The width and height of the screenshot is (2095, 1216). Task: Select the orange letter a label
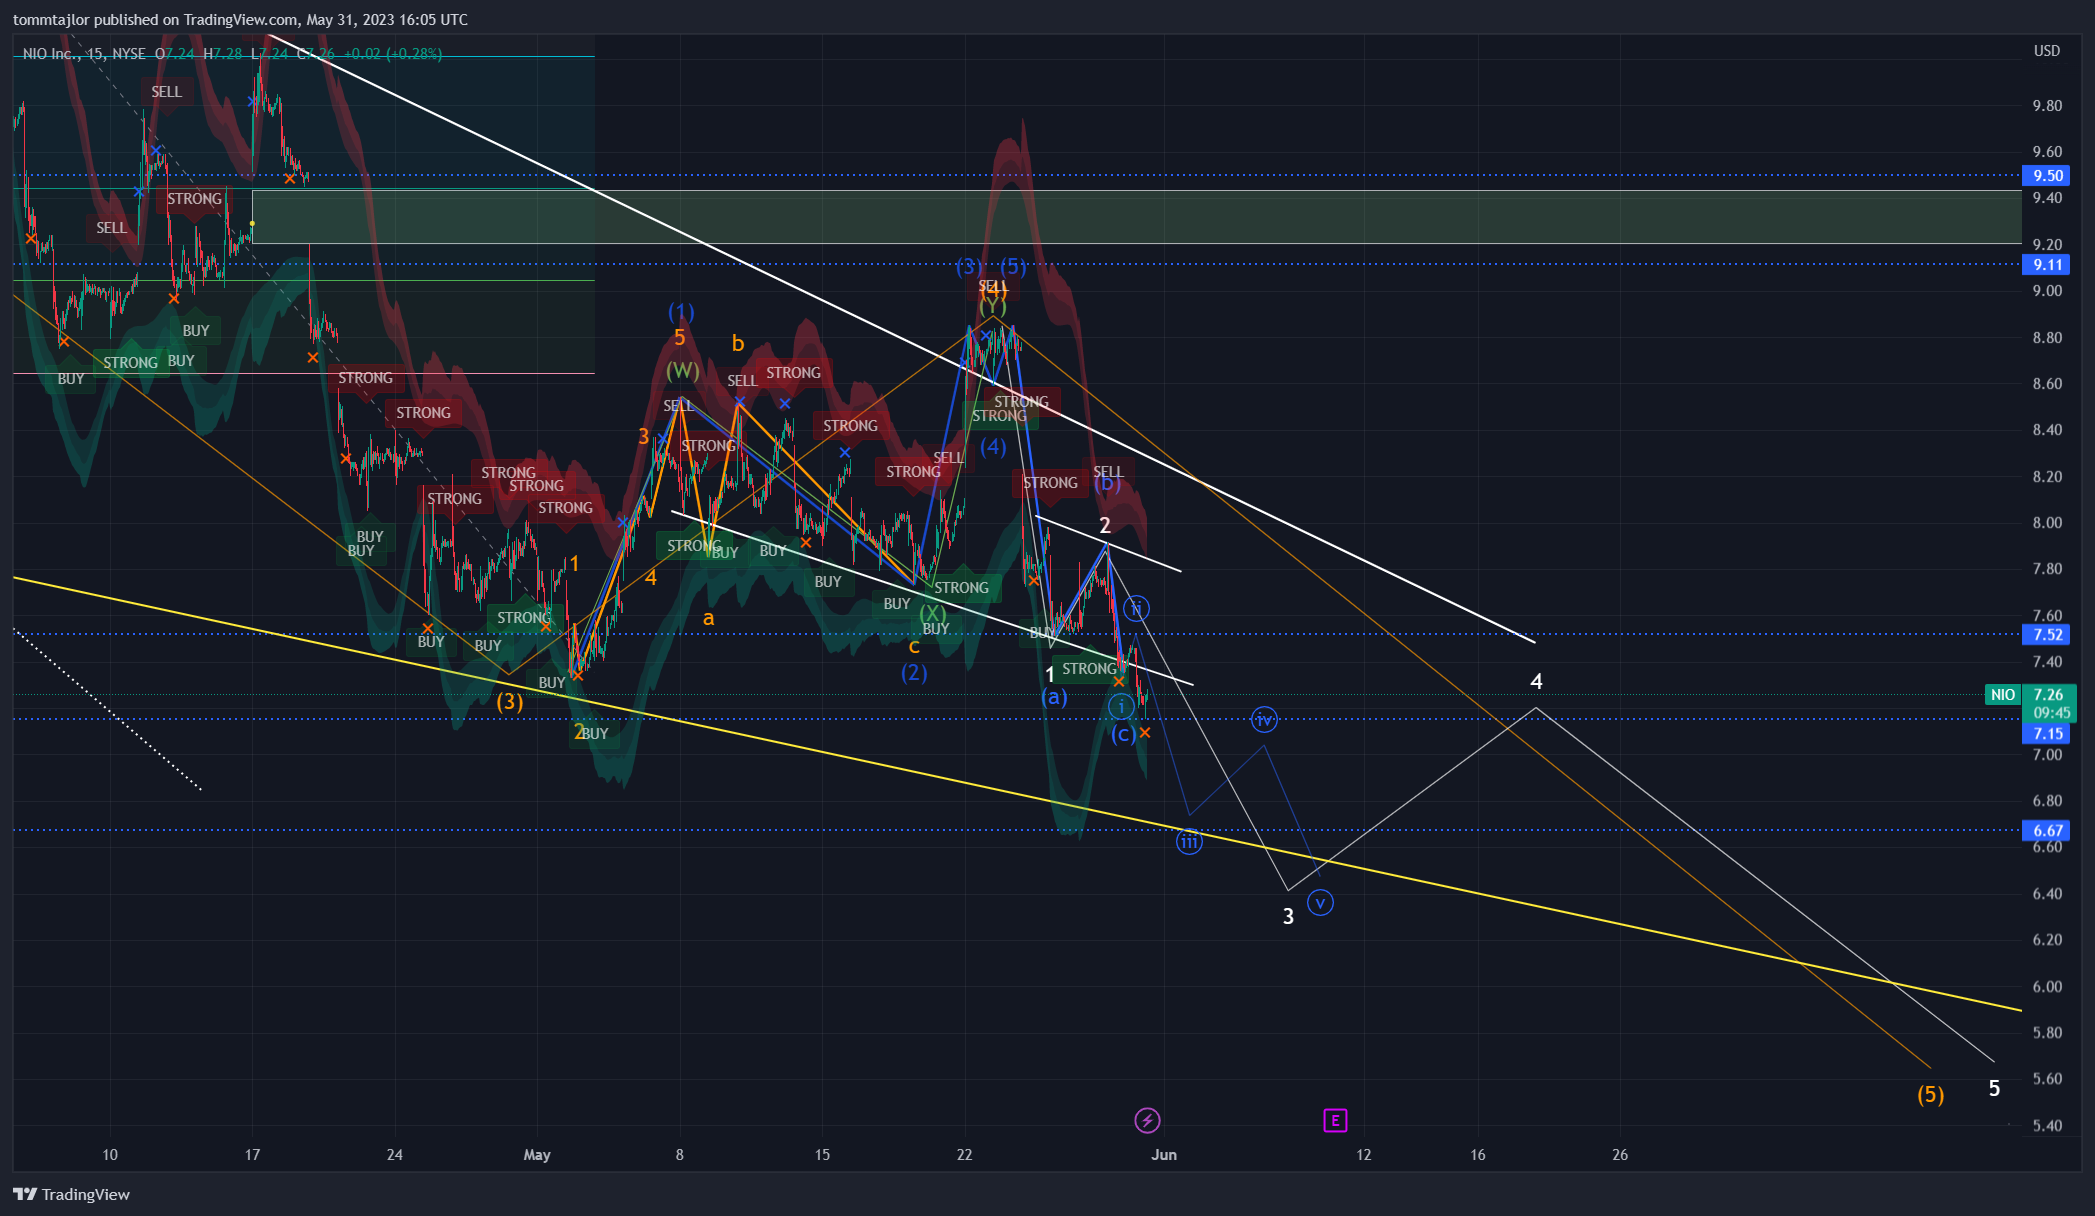point(708,618)
